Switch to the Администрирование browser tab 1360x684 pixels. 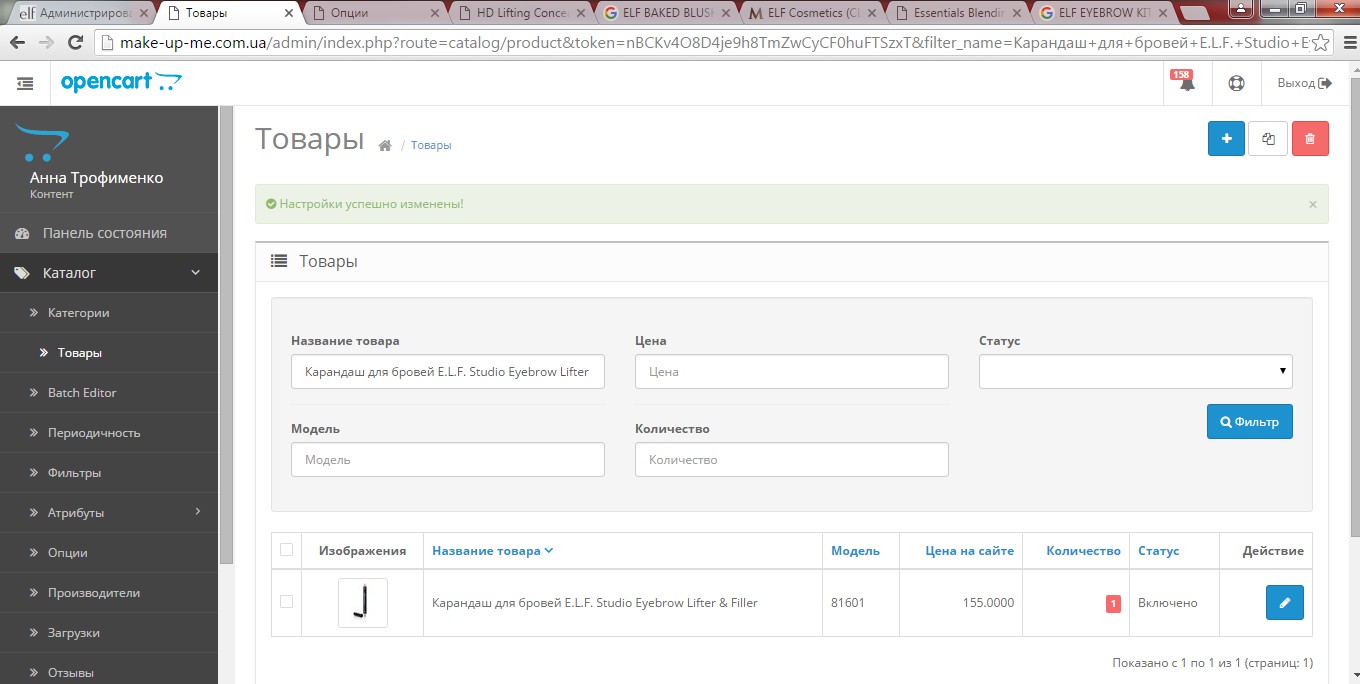tap(83, 13)
